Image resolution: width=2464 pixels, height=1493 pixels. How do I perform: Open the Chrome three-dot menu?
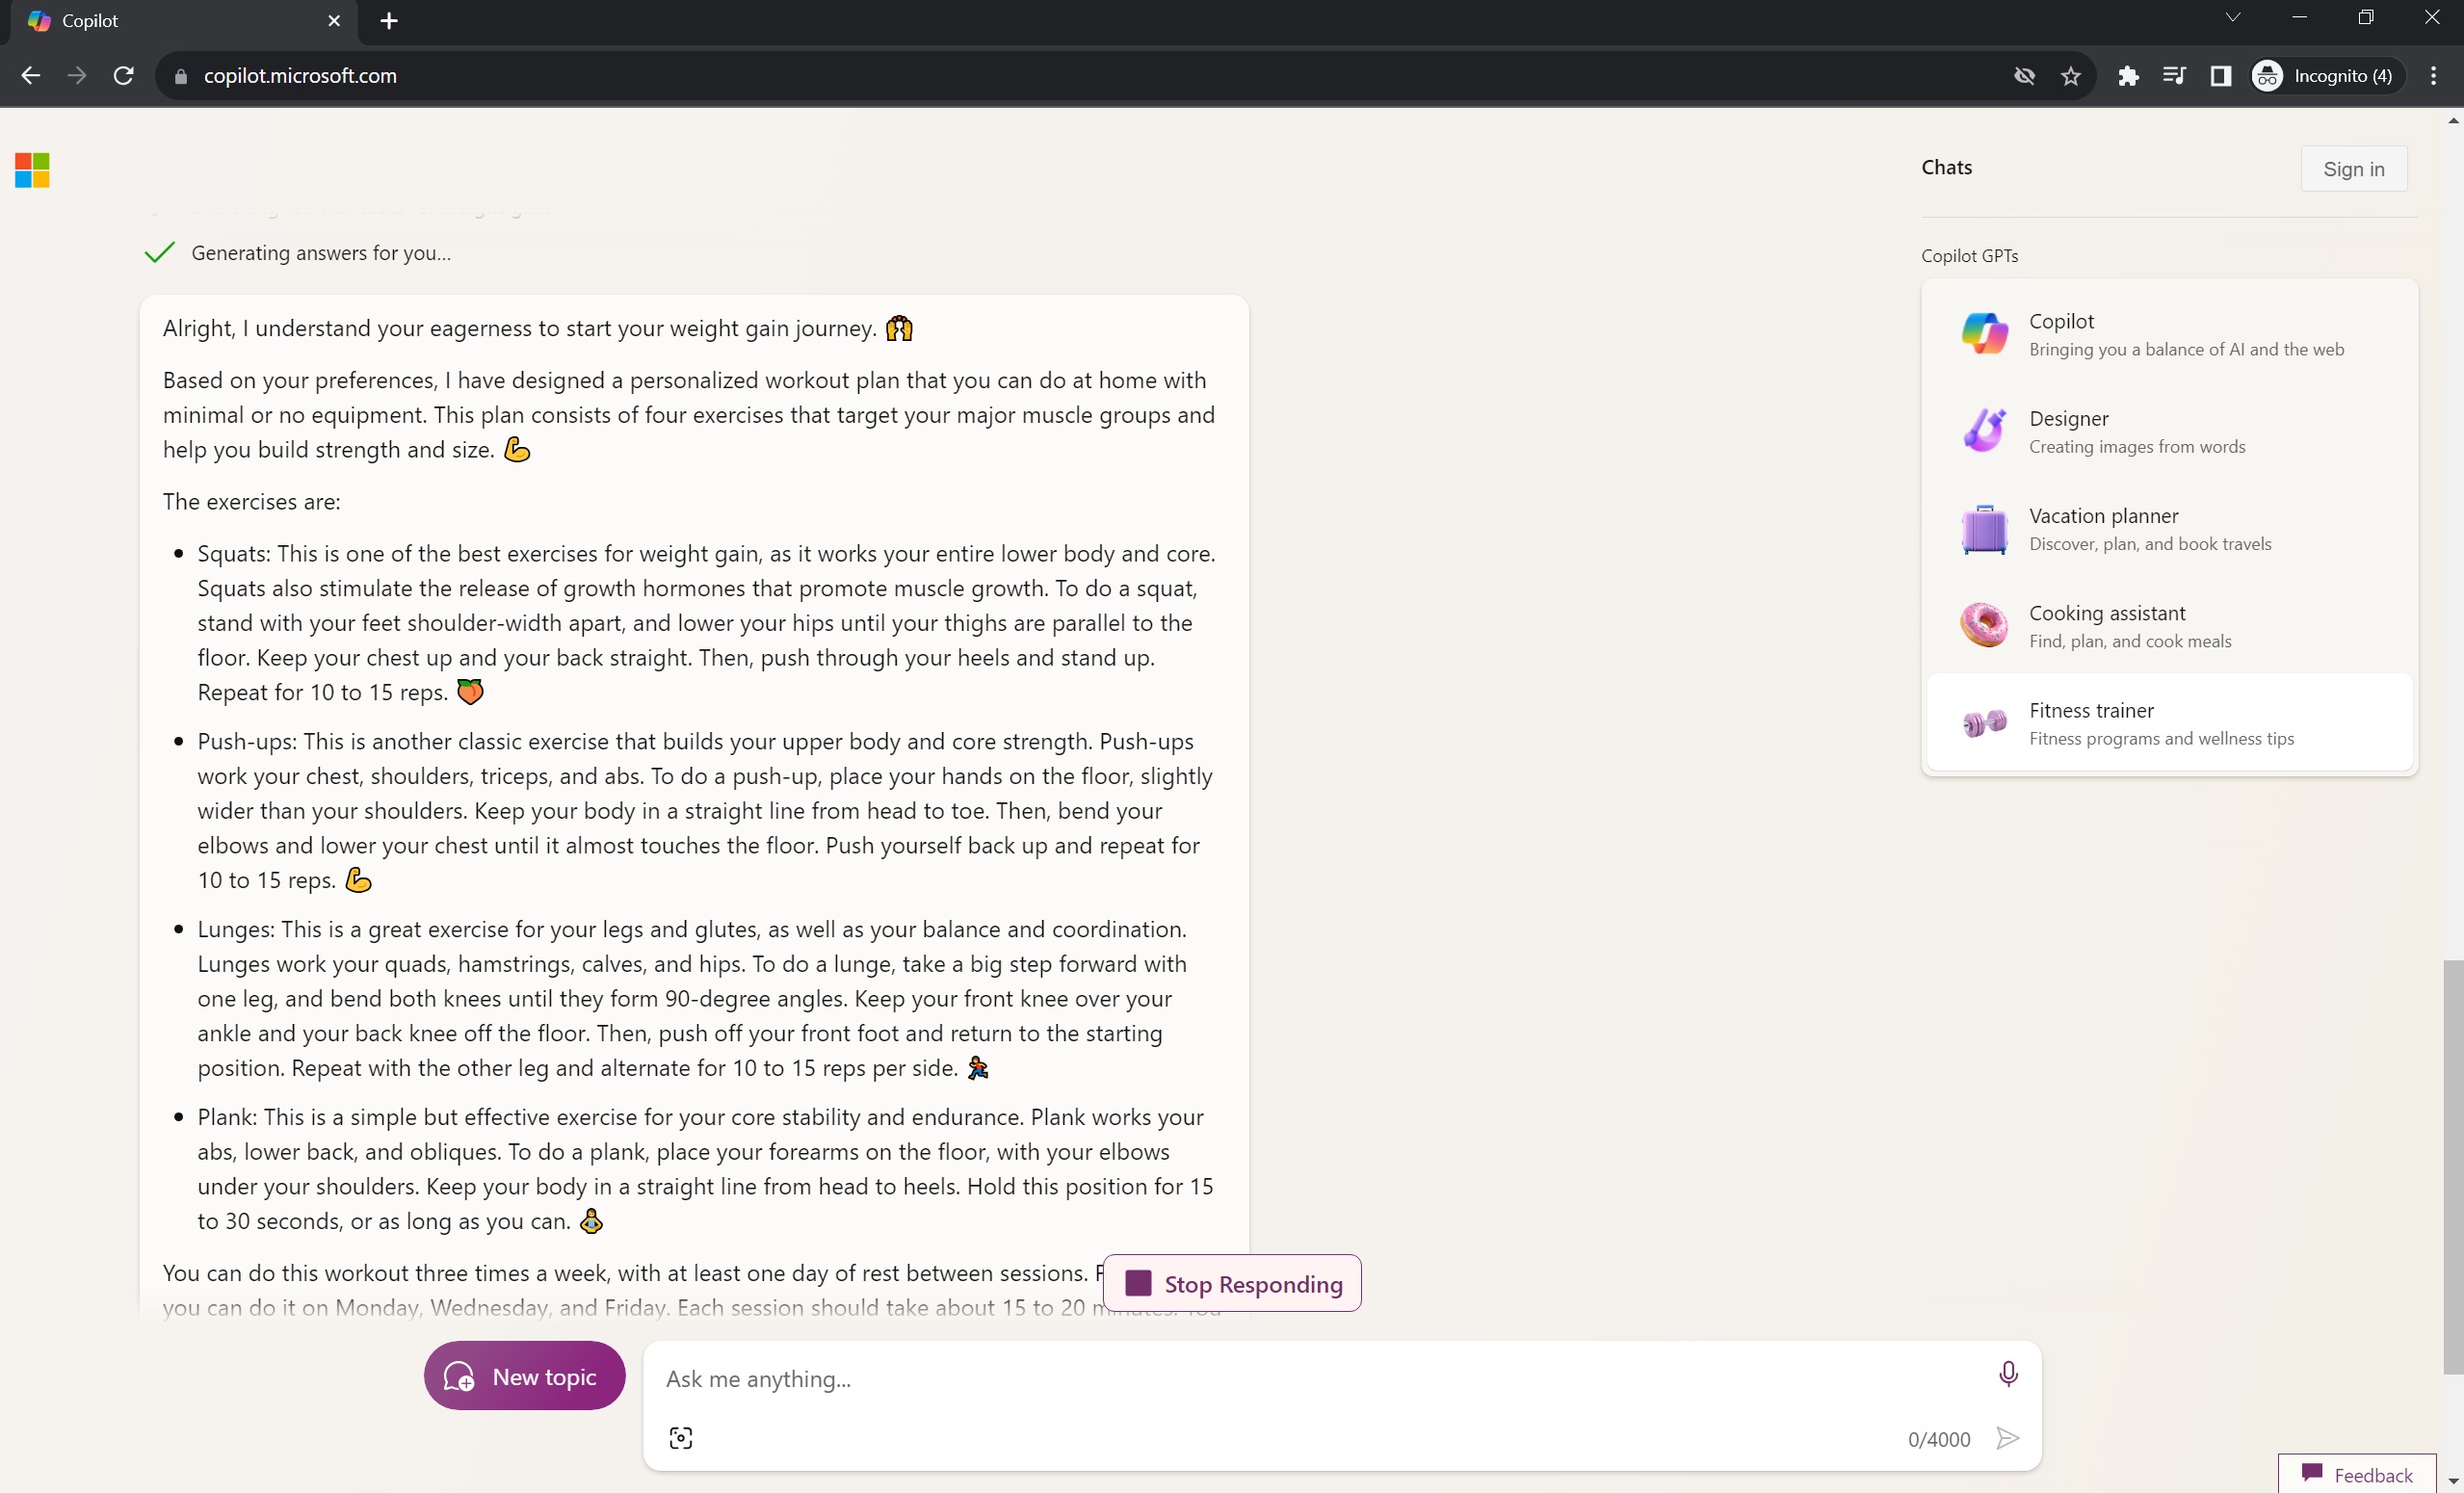coord(2434,76)
